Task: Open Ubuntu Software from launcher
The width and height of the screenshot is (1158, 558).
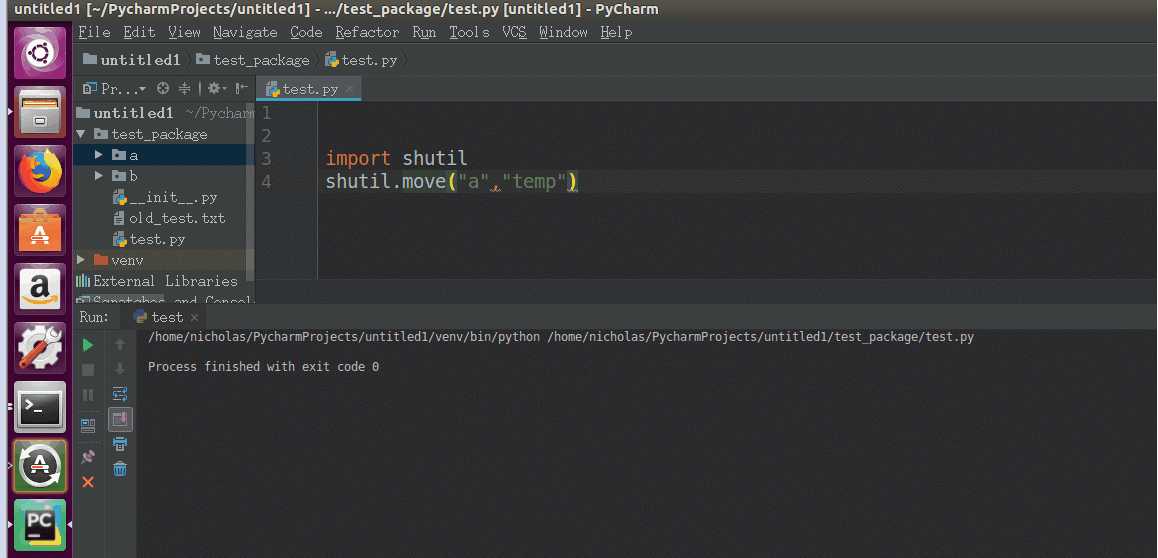Action: click(x=40, y=230)
